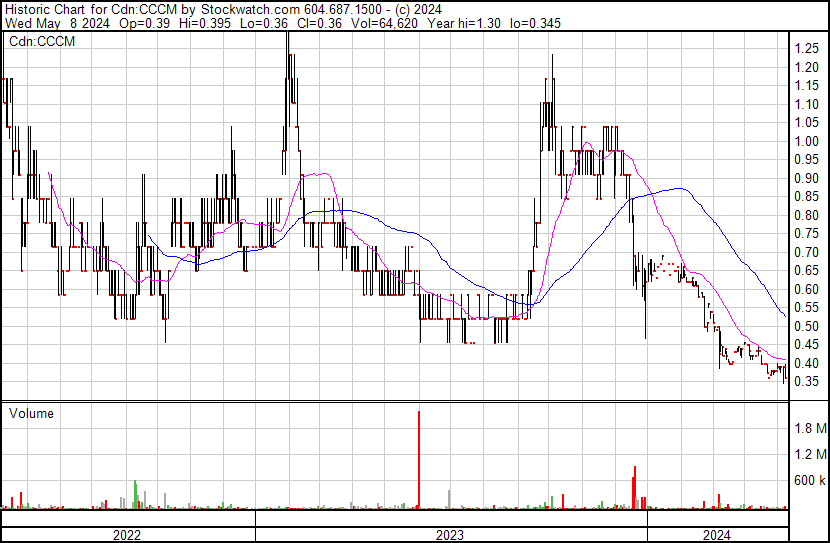Click the 0.35 price axis label
The image size is (830, 543).
[807, 382]
